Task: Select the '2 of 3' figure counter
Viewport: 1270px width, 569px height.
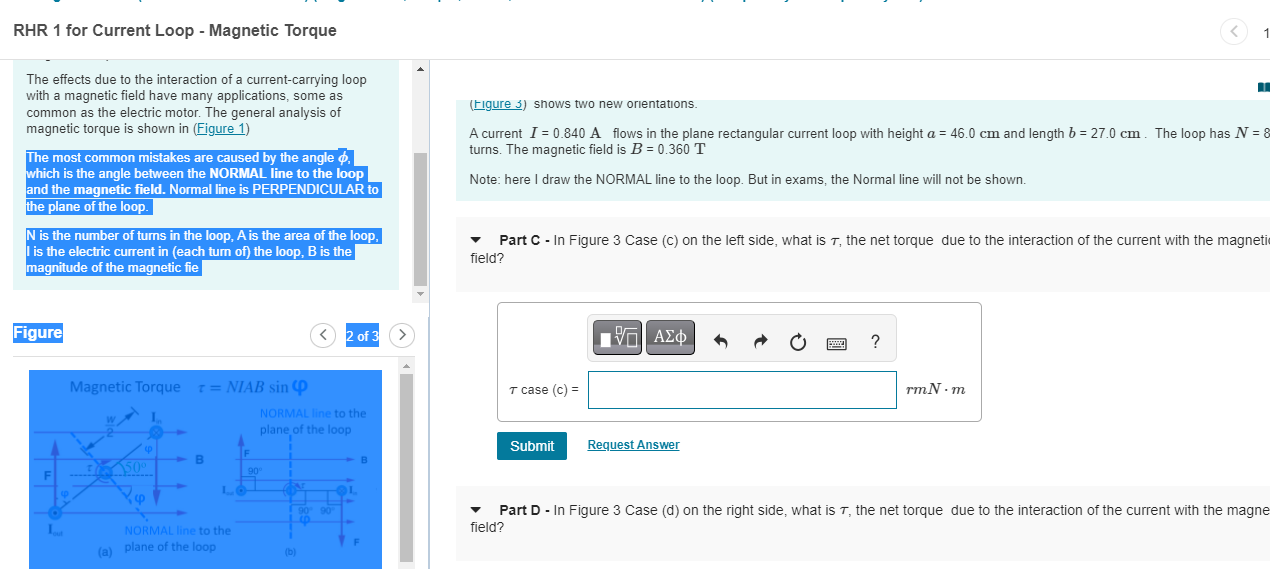Action: (362, 336)
